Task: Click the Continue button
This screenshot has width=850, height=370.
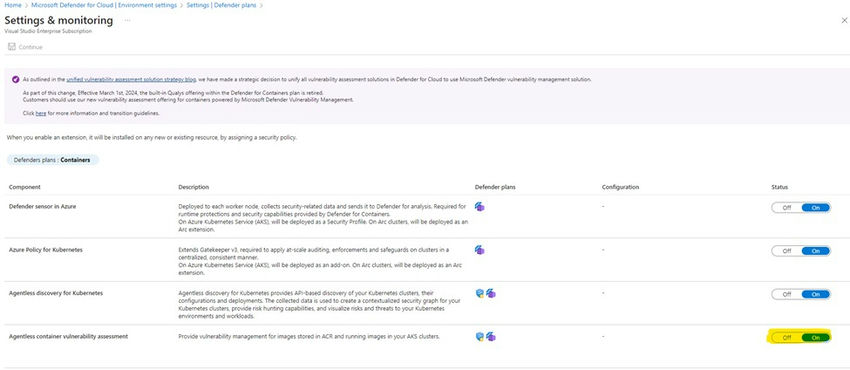Action: click(25, 47)
